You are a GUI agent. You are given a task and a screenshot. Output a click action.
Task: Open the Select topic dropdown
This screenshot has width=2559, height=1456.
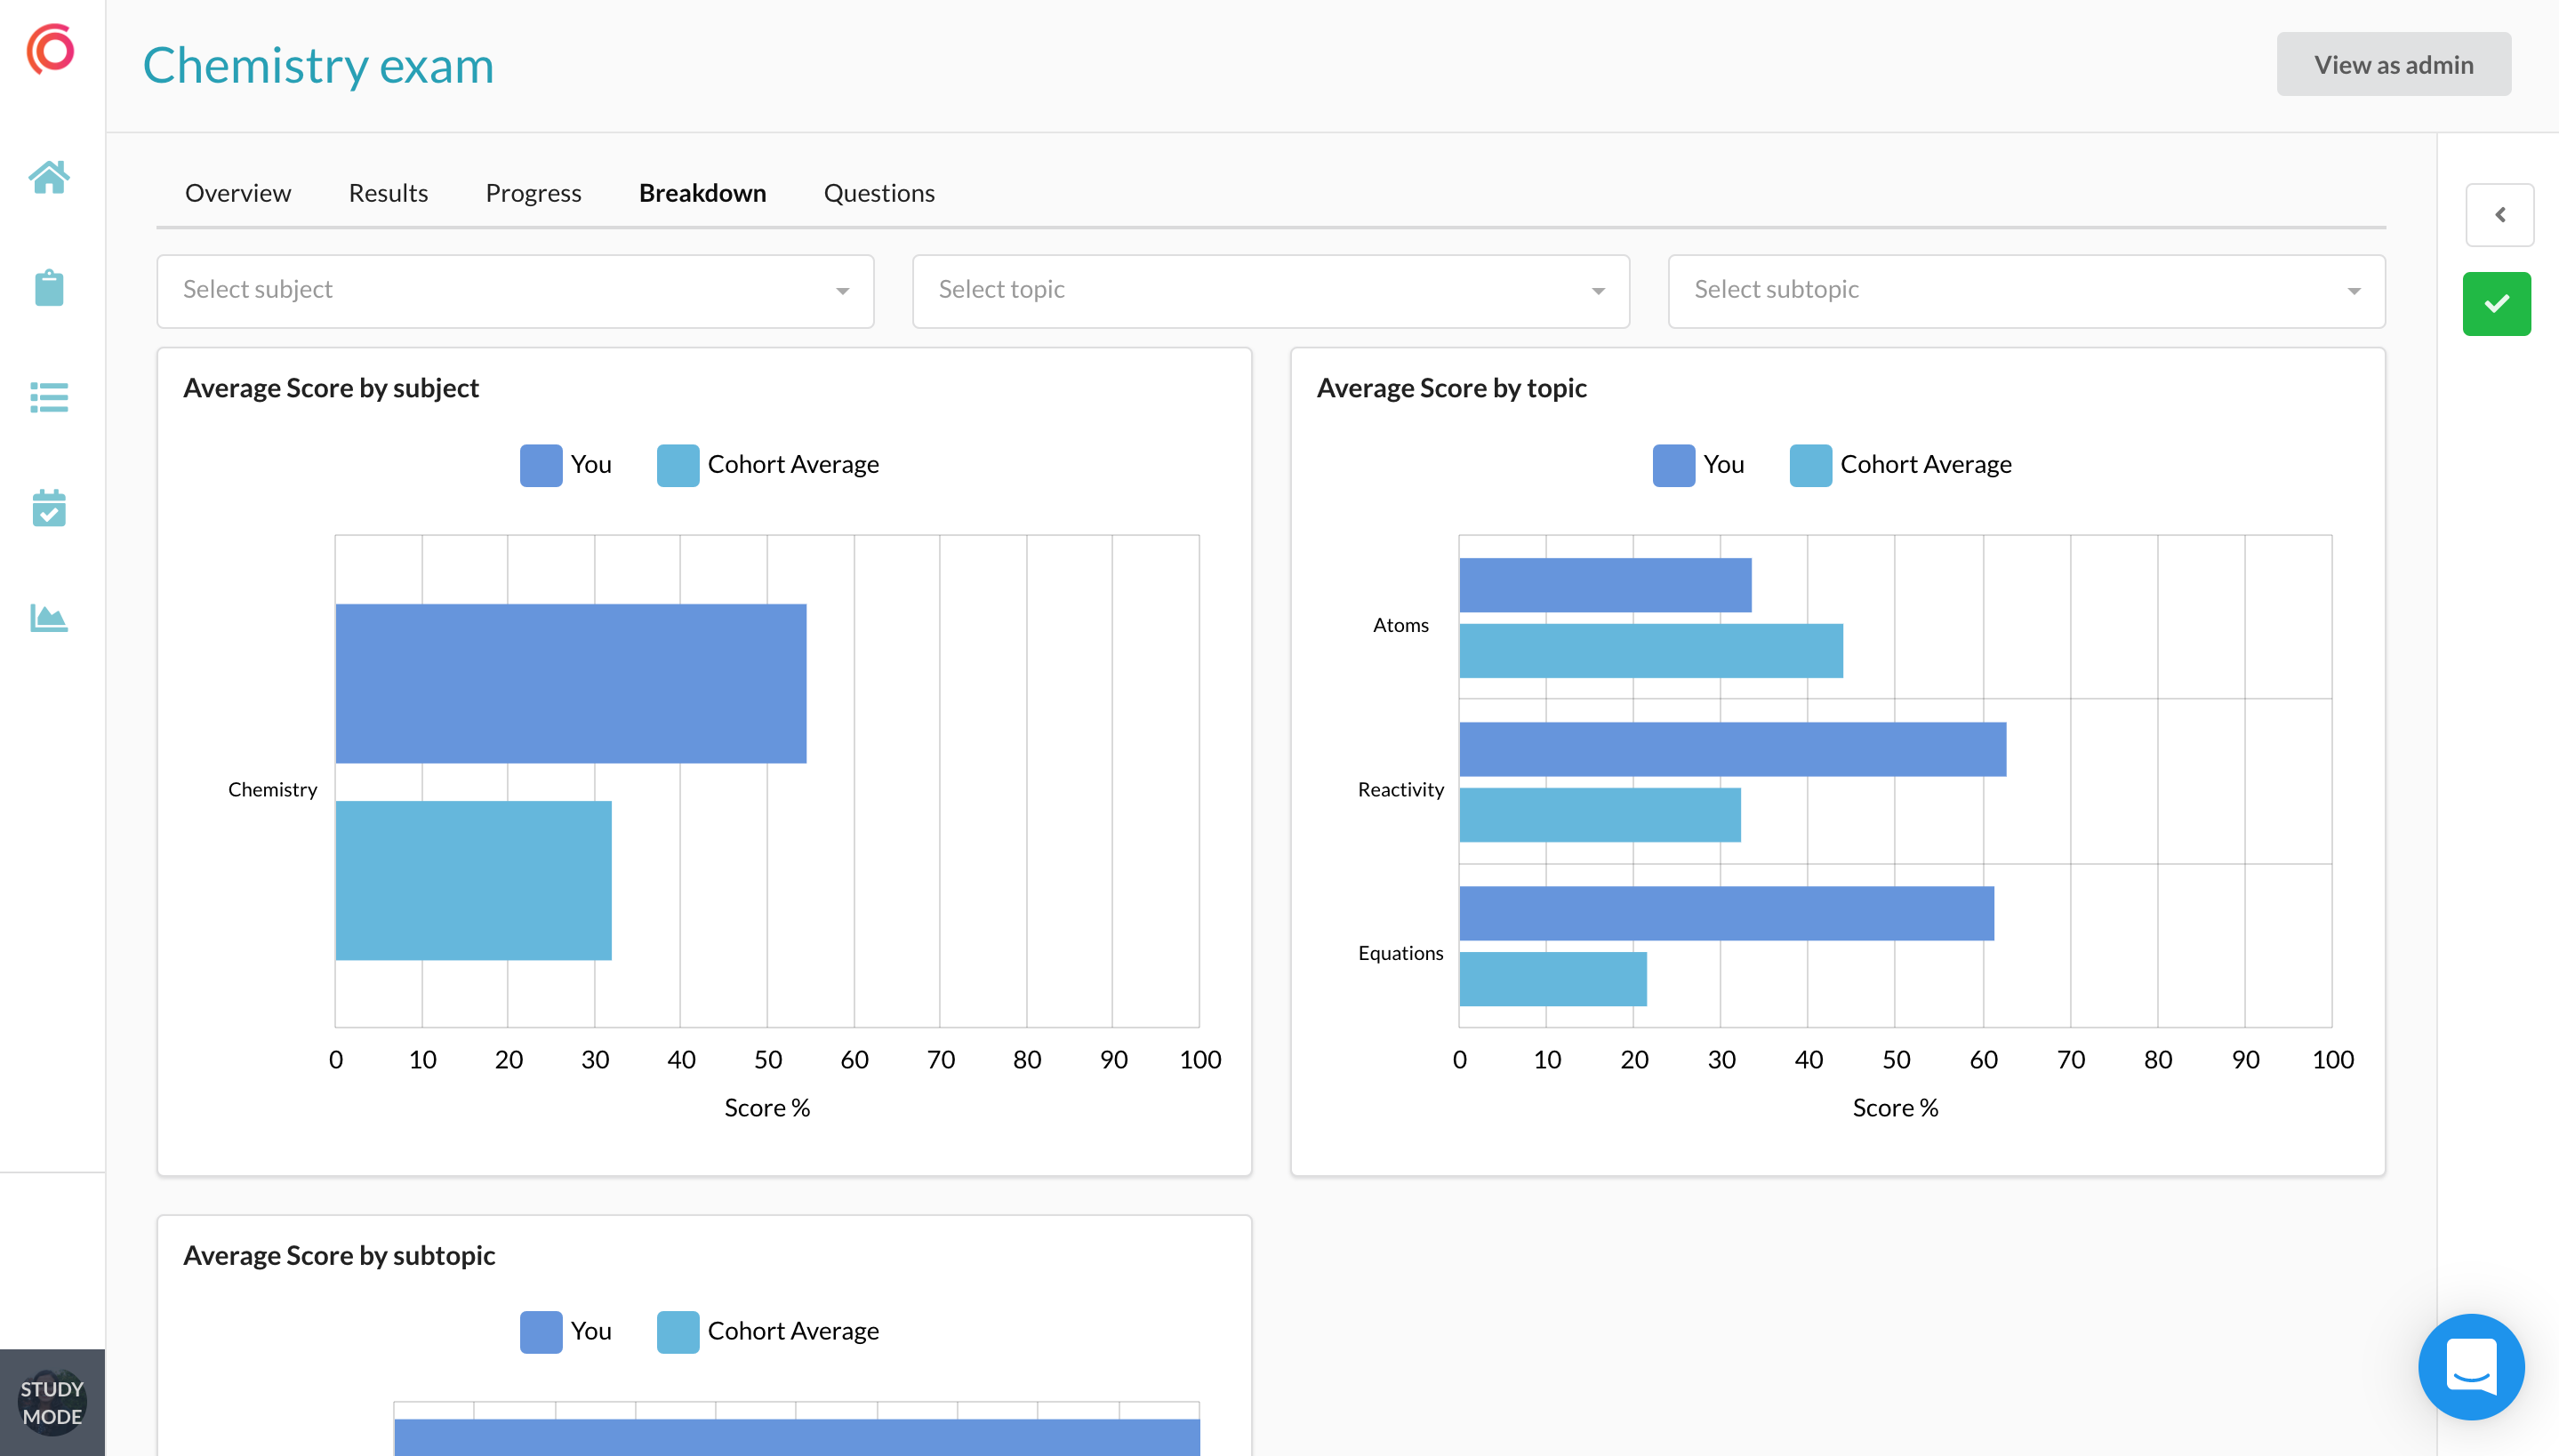(1270, 291)
